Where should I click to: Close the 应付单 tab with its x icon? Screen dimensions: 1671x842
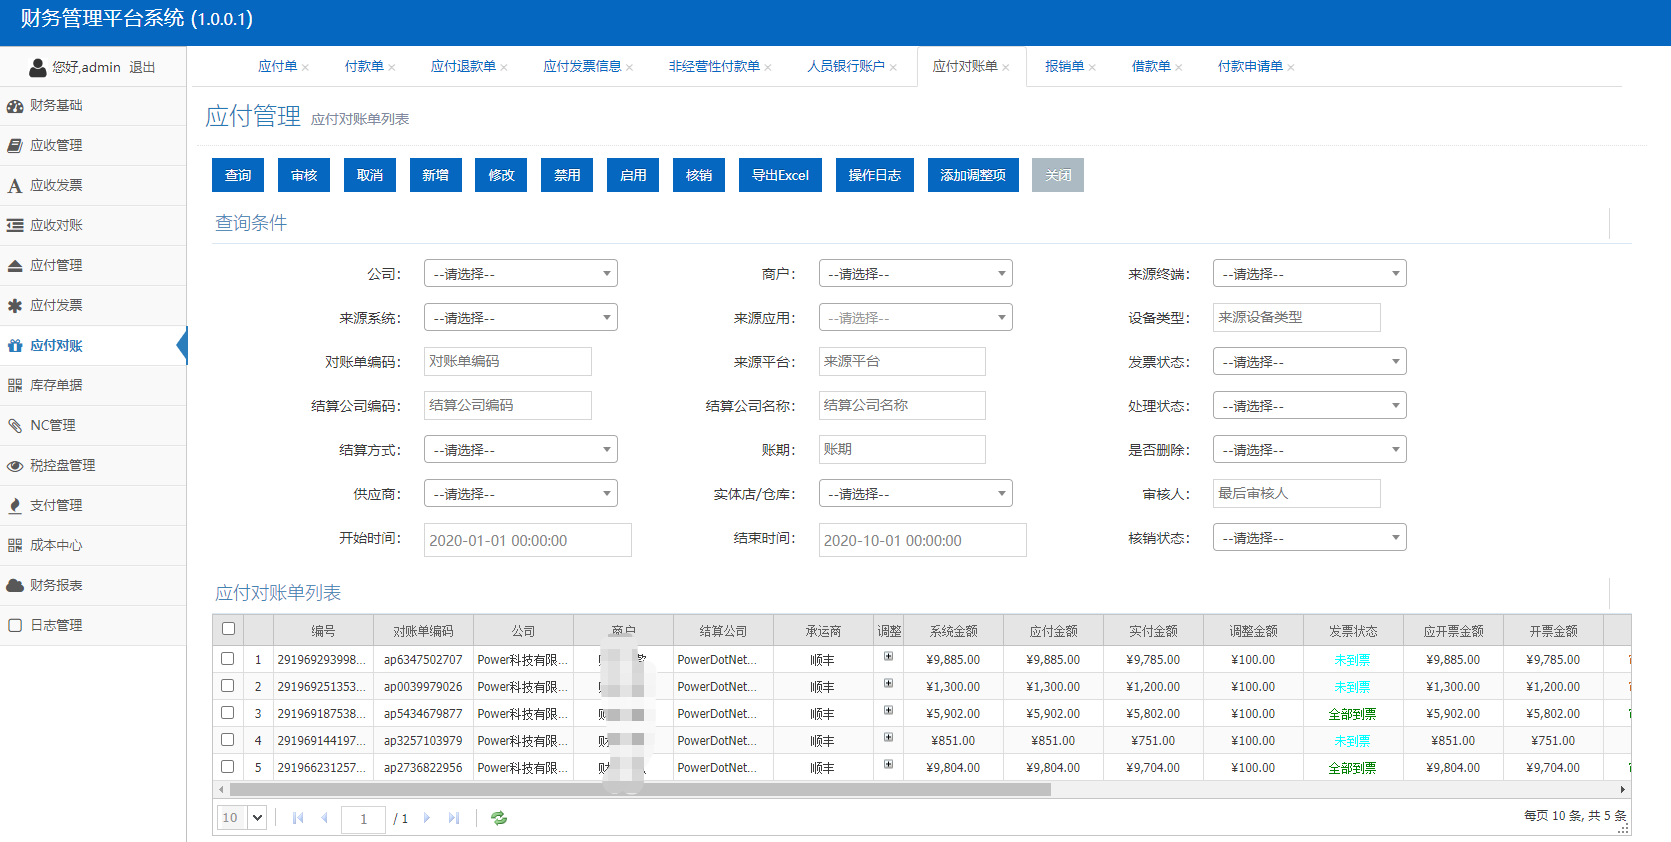pos(306,68)
